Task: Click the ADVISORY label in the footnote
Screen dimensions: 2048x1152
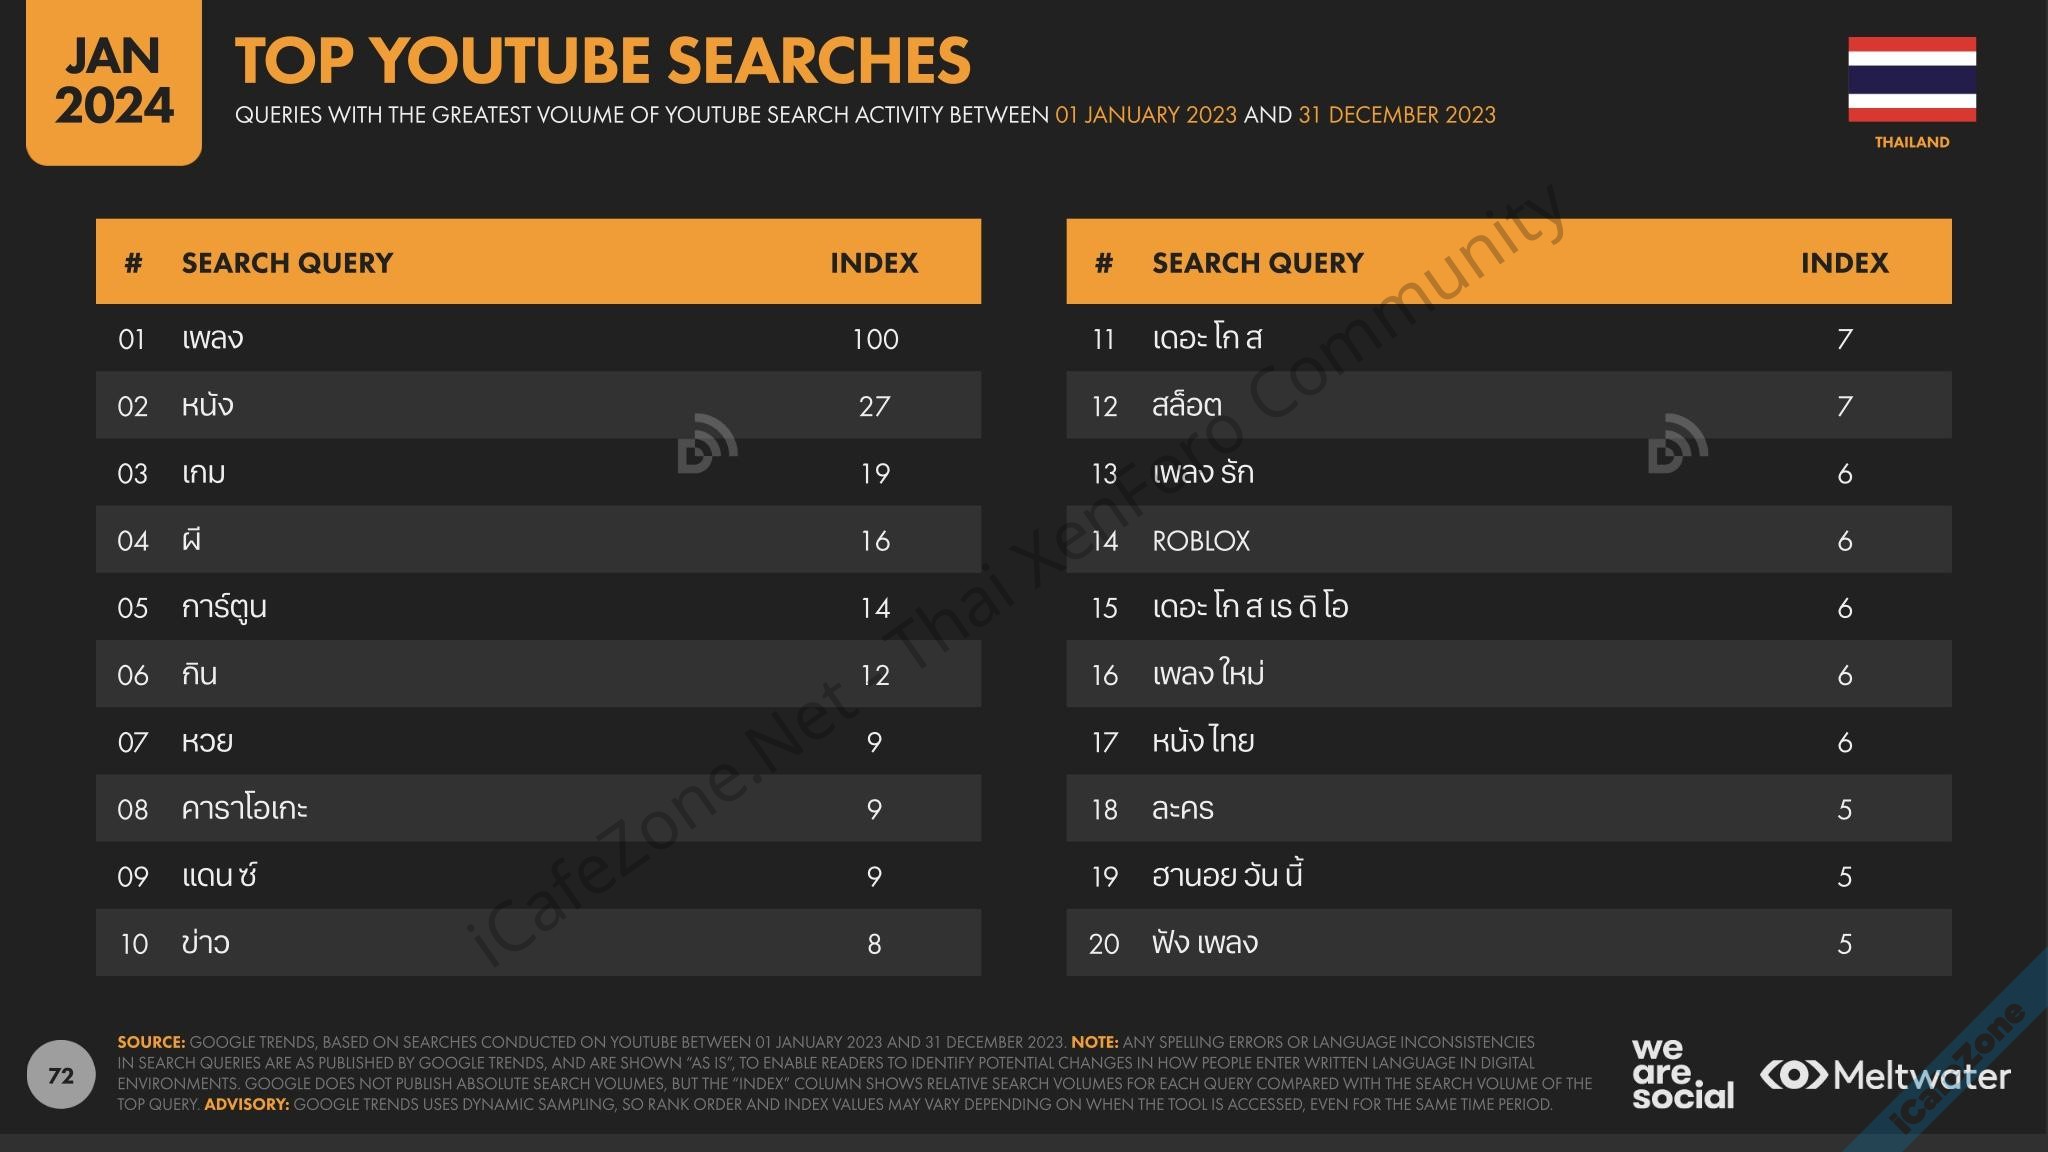Action: [246, 1105]
